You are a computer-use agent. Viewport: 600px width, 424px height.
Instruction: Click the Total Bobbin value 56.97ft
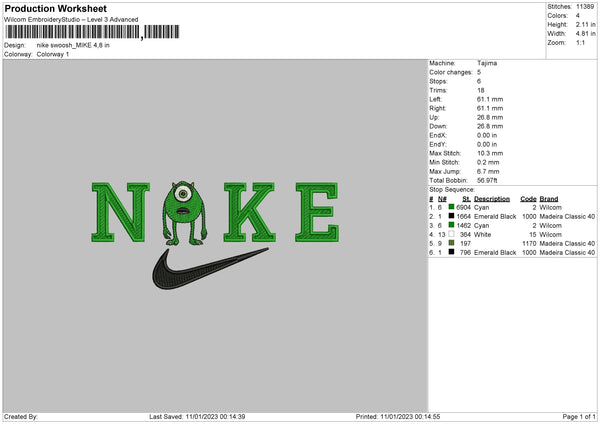pyautogui.click(x=488, y=180)
